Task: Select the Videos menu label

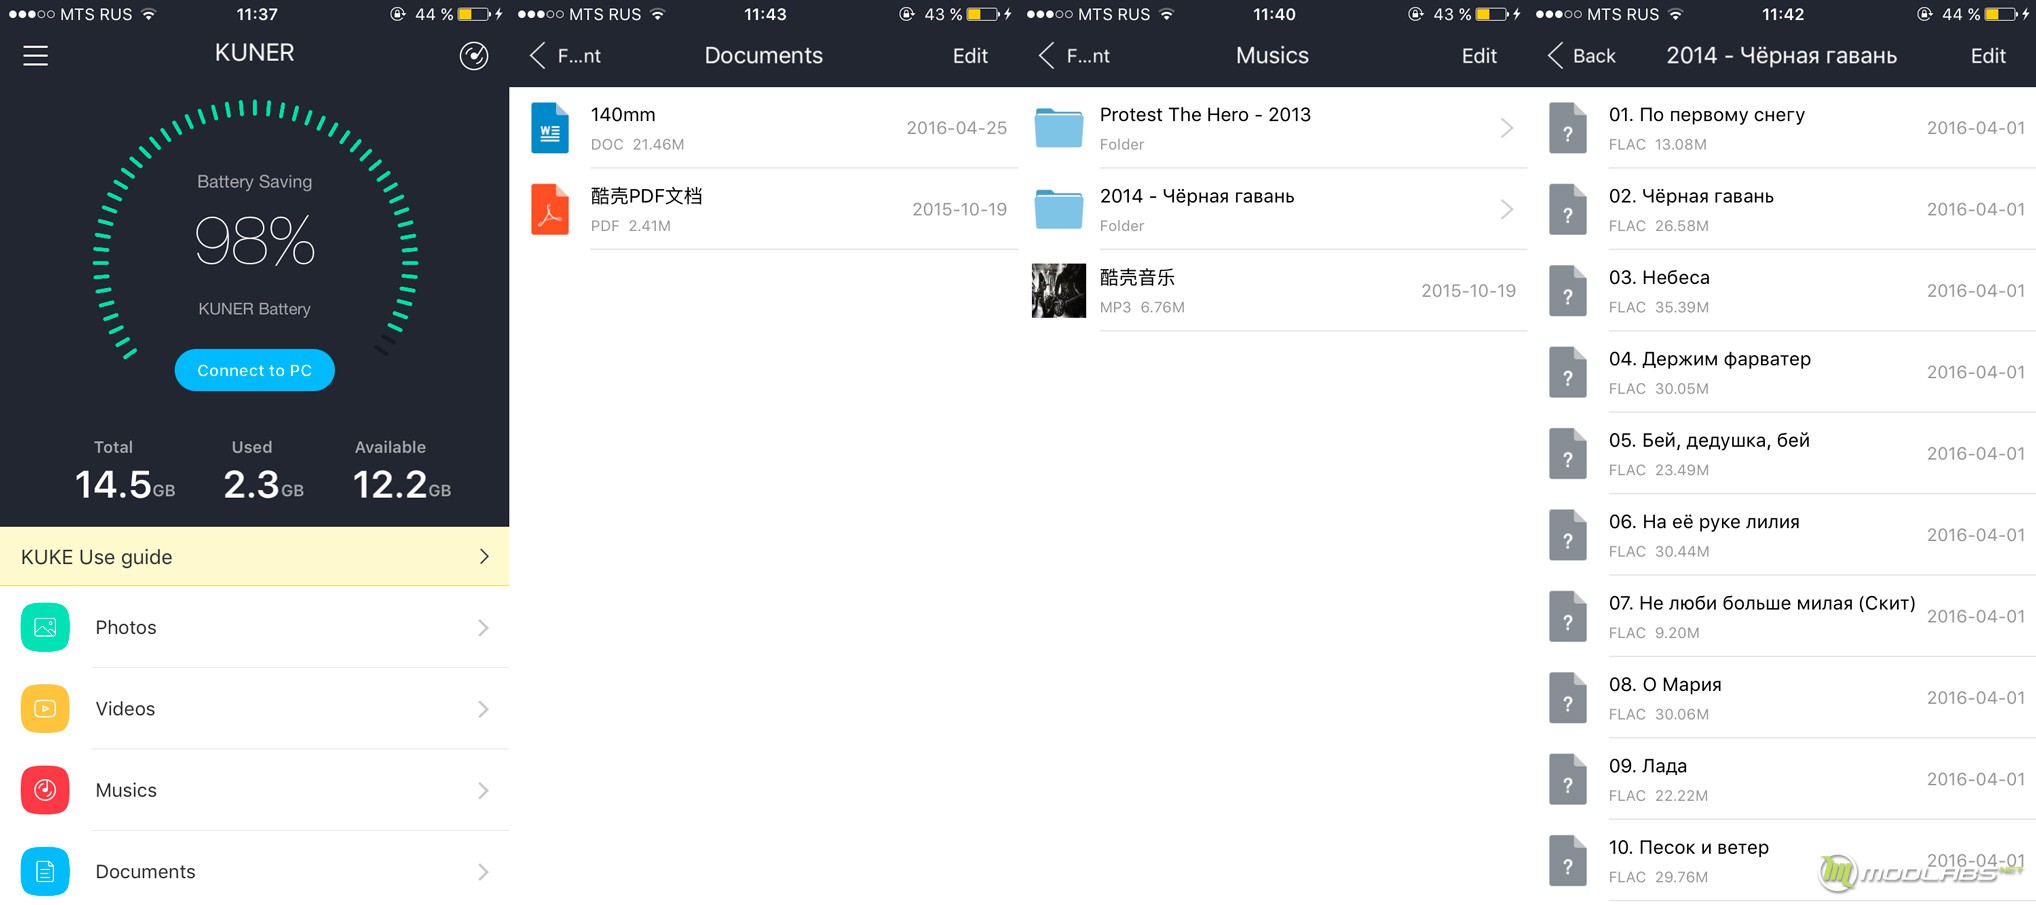Action: [125, 709]
